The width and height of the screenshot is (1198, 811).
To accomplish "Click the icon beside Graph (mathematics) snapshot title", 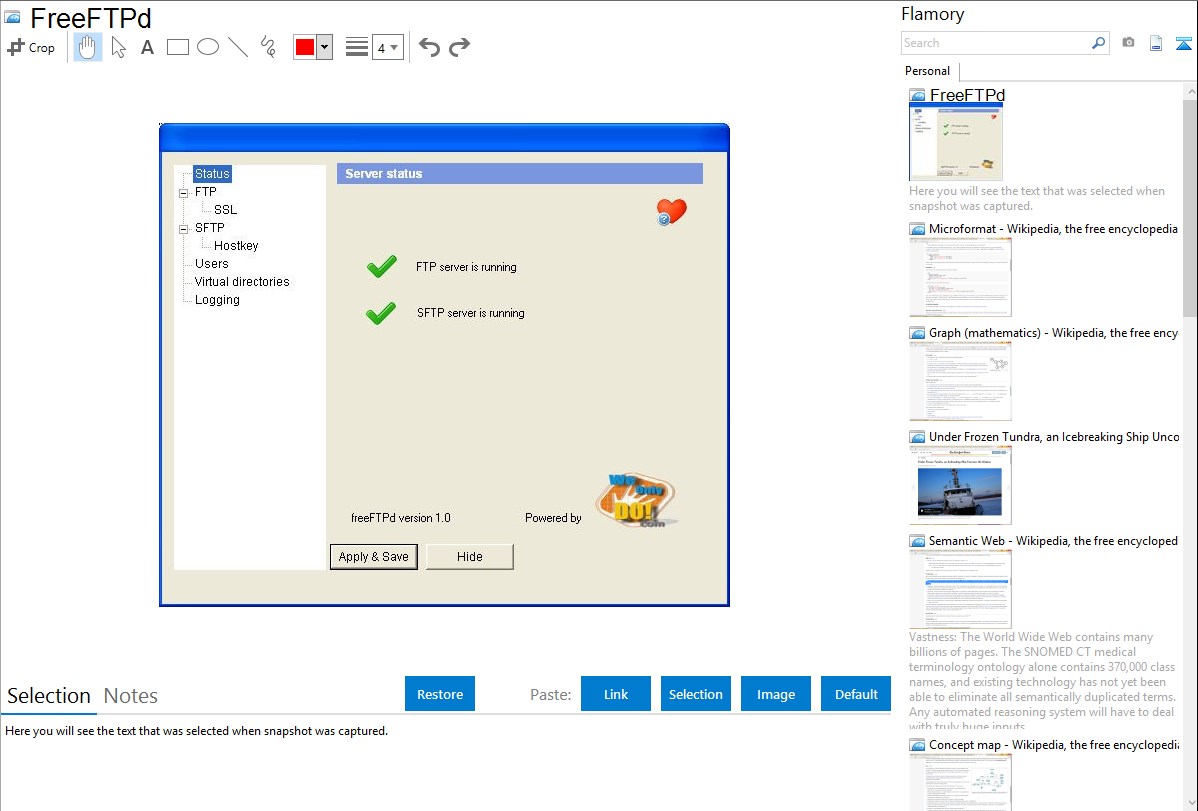I will (918, 333).
